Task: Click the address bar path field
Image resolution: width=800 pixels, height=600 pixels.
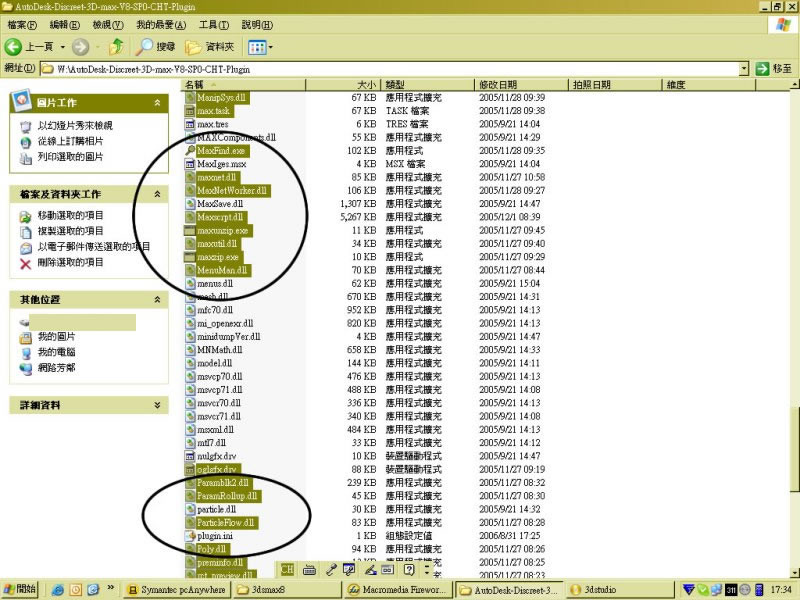Action: point(389,69)
